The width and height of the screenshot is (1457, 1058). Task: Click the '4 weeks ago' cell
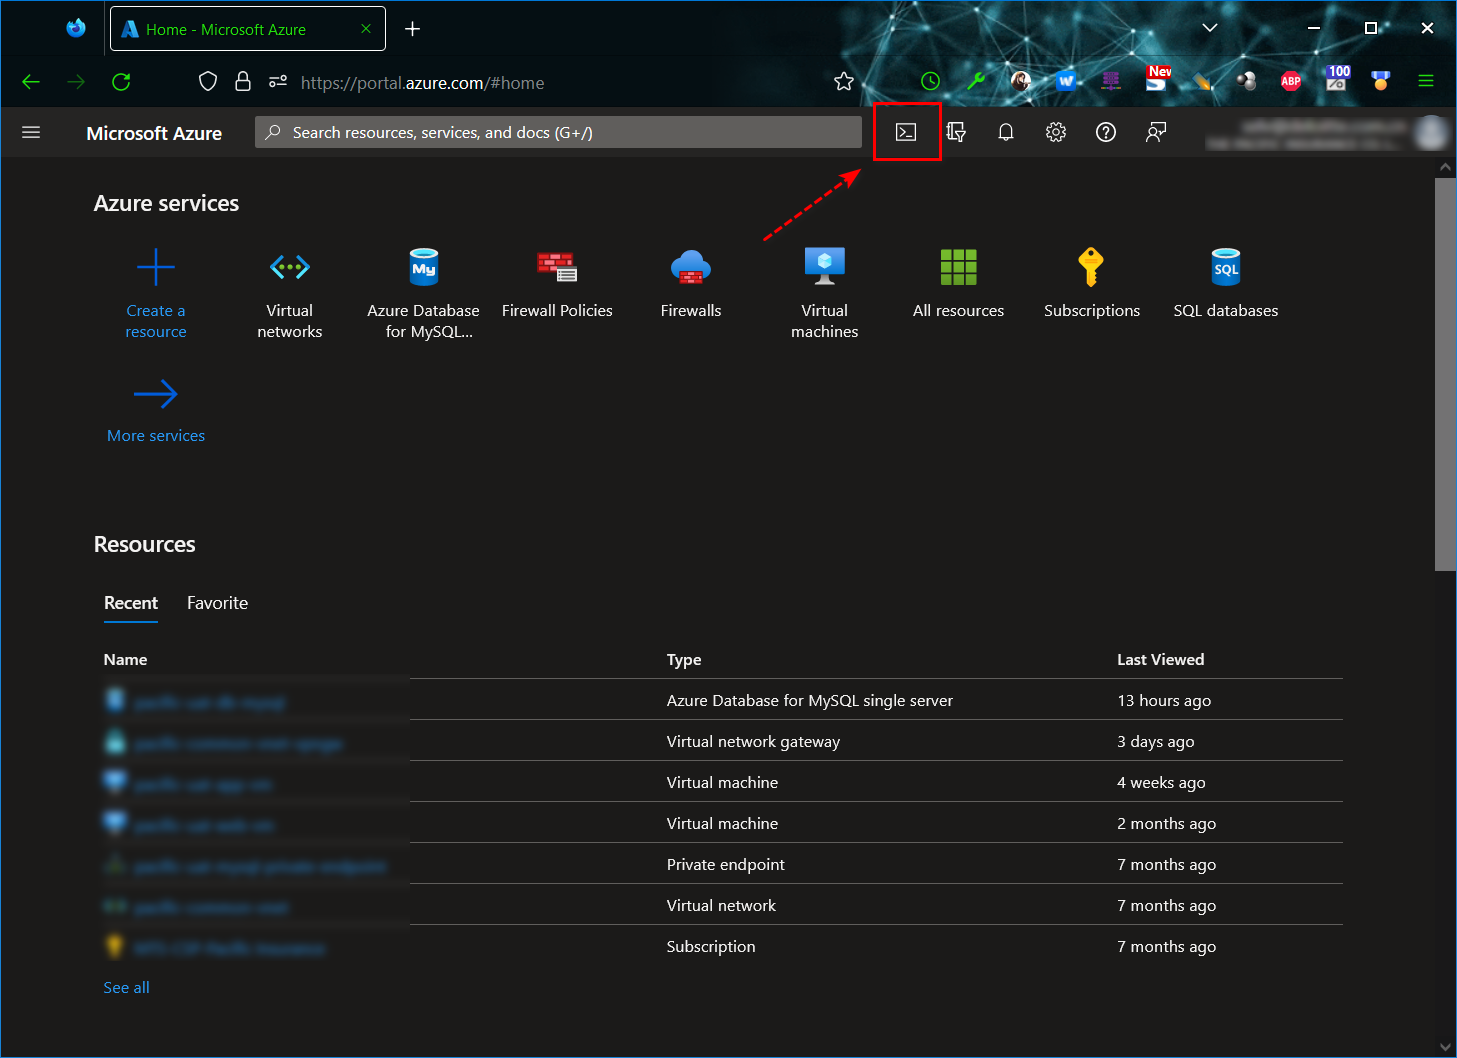click(x=1161, y=783)
